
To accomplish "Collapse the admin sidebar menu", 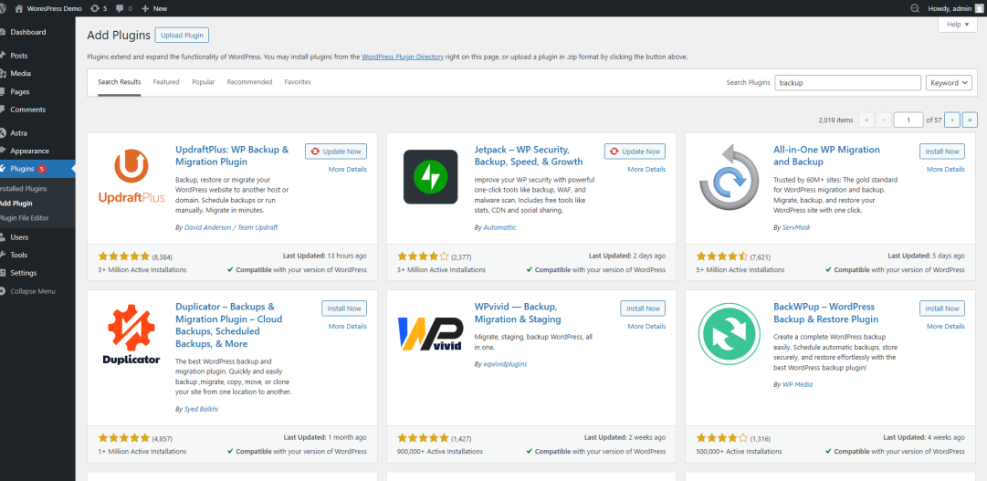I will coord(31,291).
